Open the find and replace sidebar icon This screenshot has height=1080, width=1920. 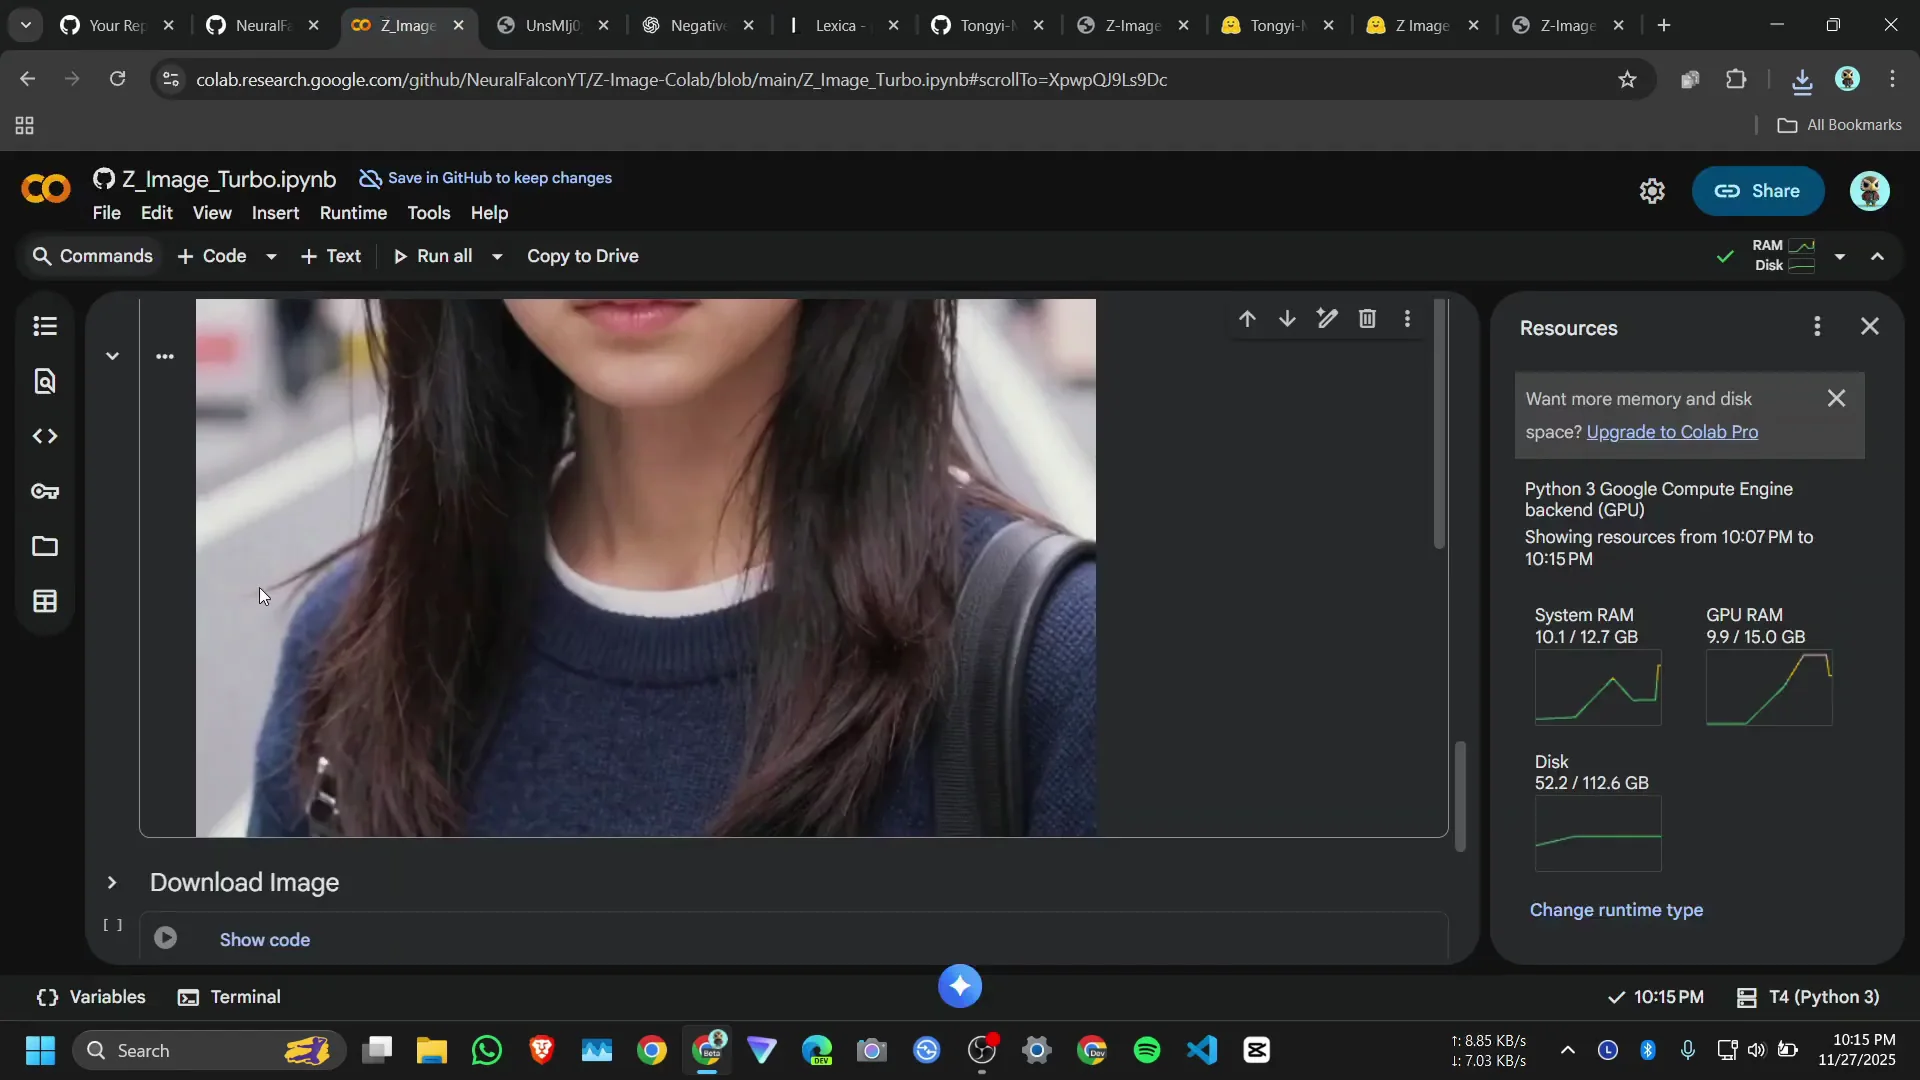pyautogui.click(x=45, y=381)
